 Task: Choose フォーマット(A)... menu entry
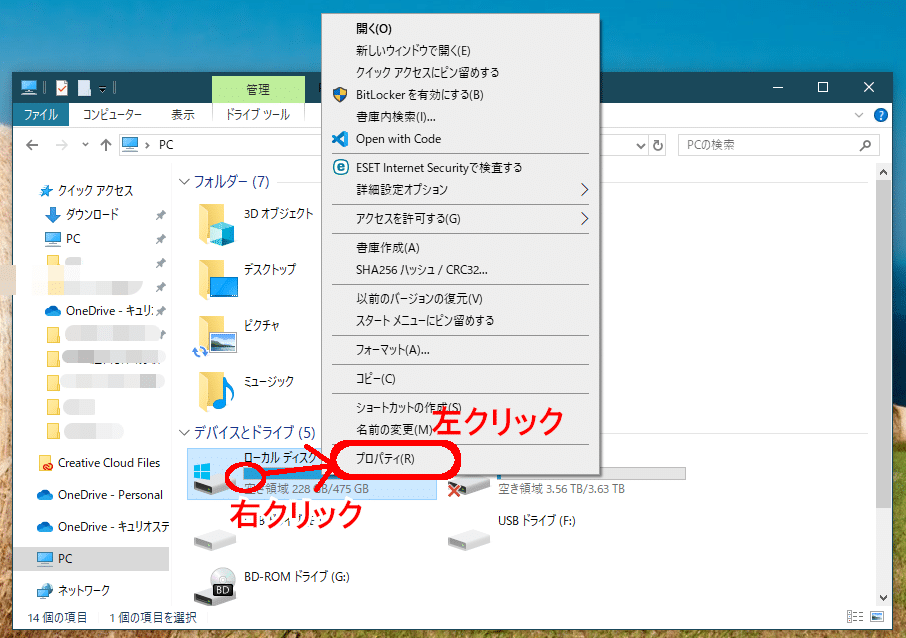point(392,350)
